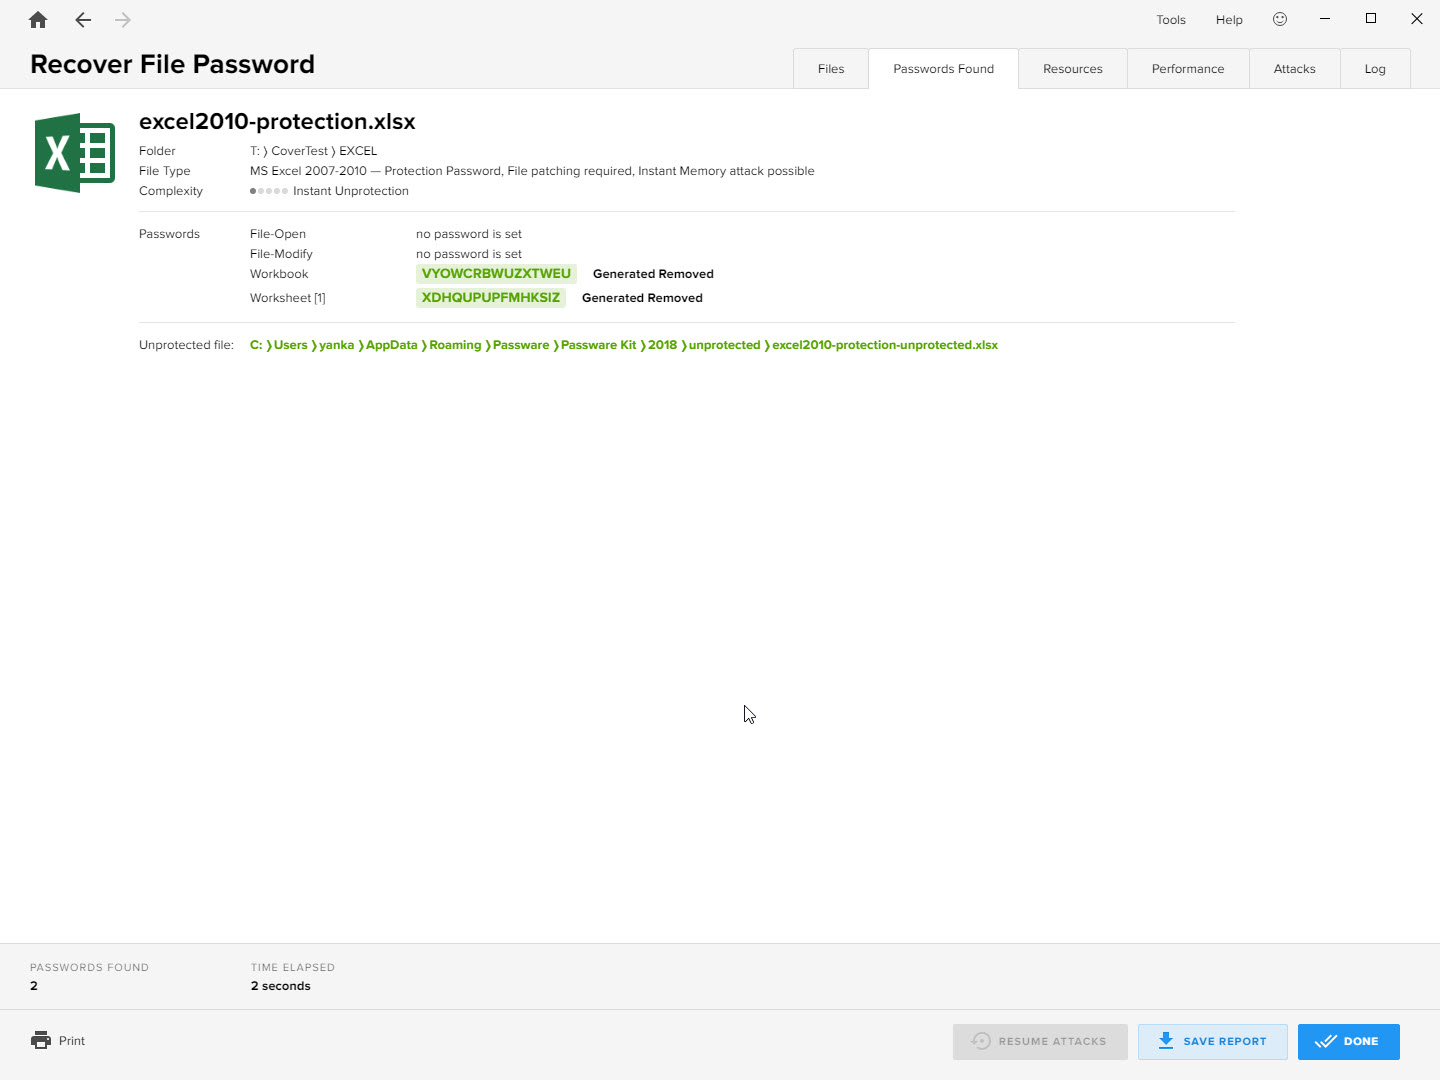Click the printer icon
Image resolution: width=1440 pixels, height=1080 pixels.
(41, 1040)
